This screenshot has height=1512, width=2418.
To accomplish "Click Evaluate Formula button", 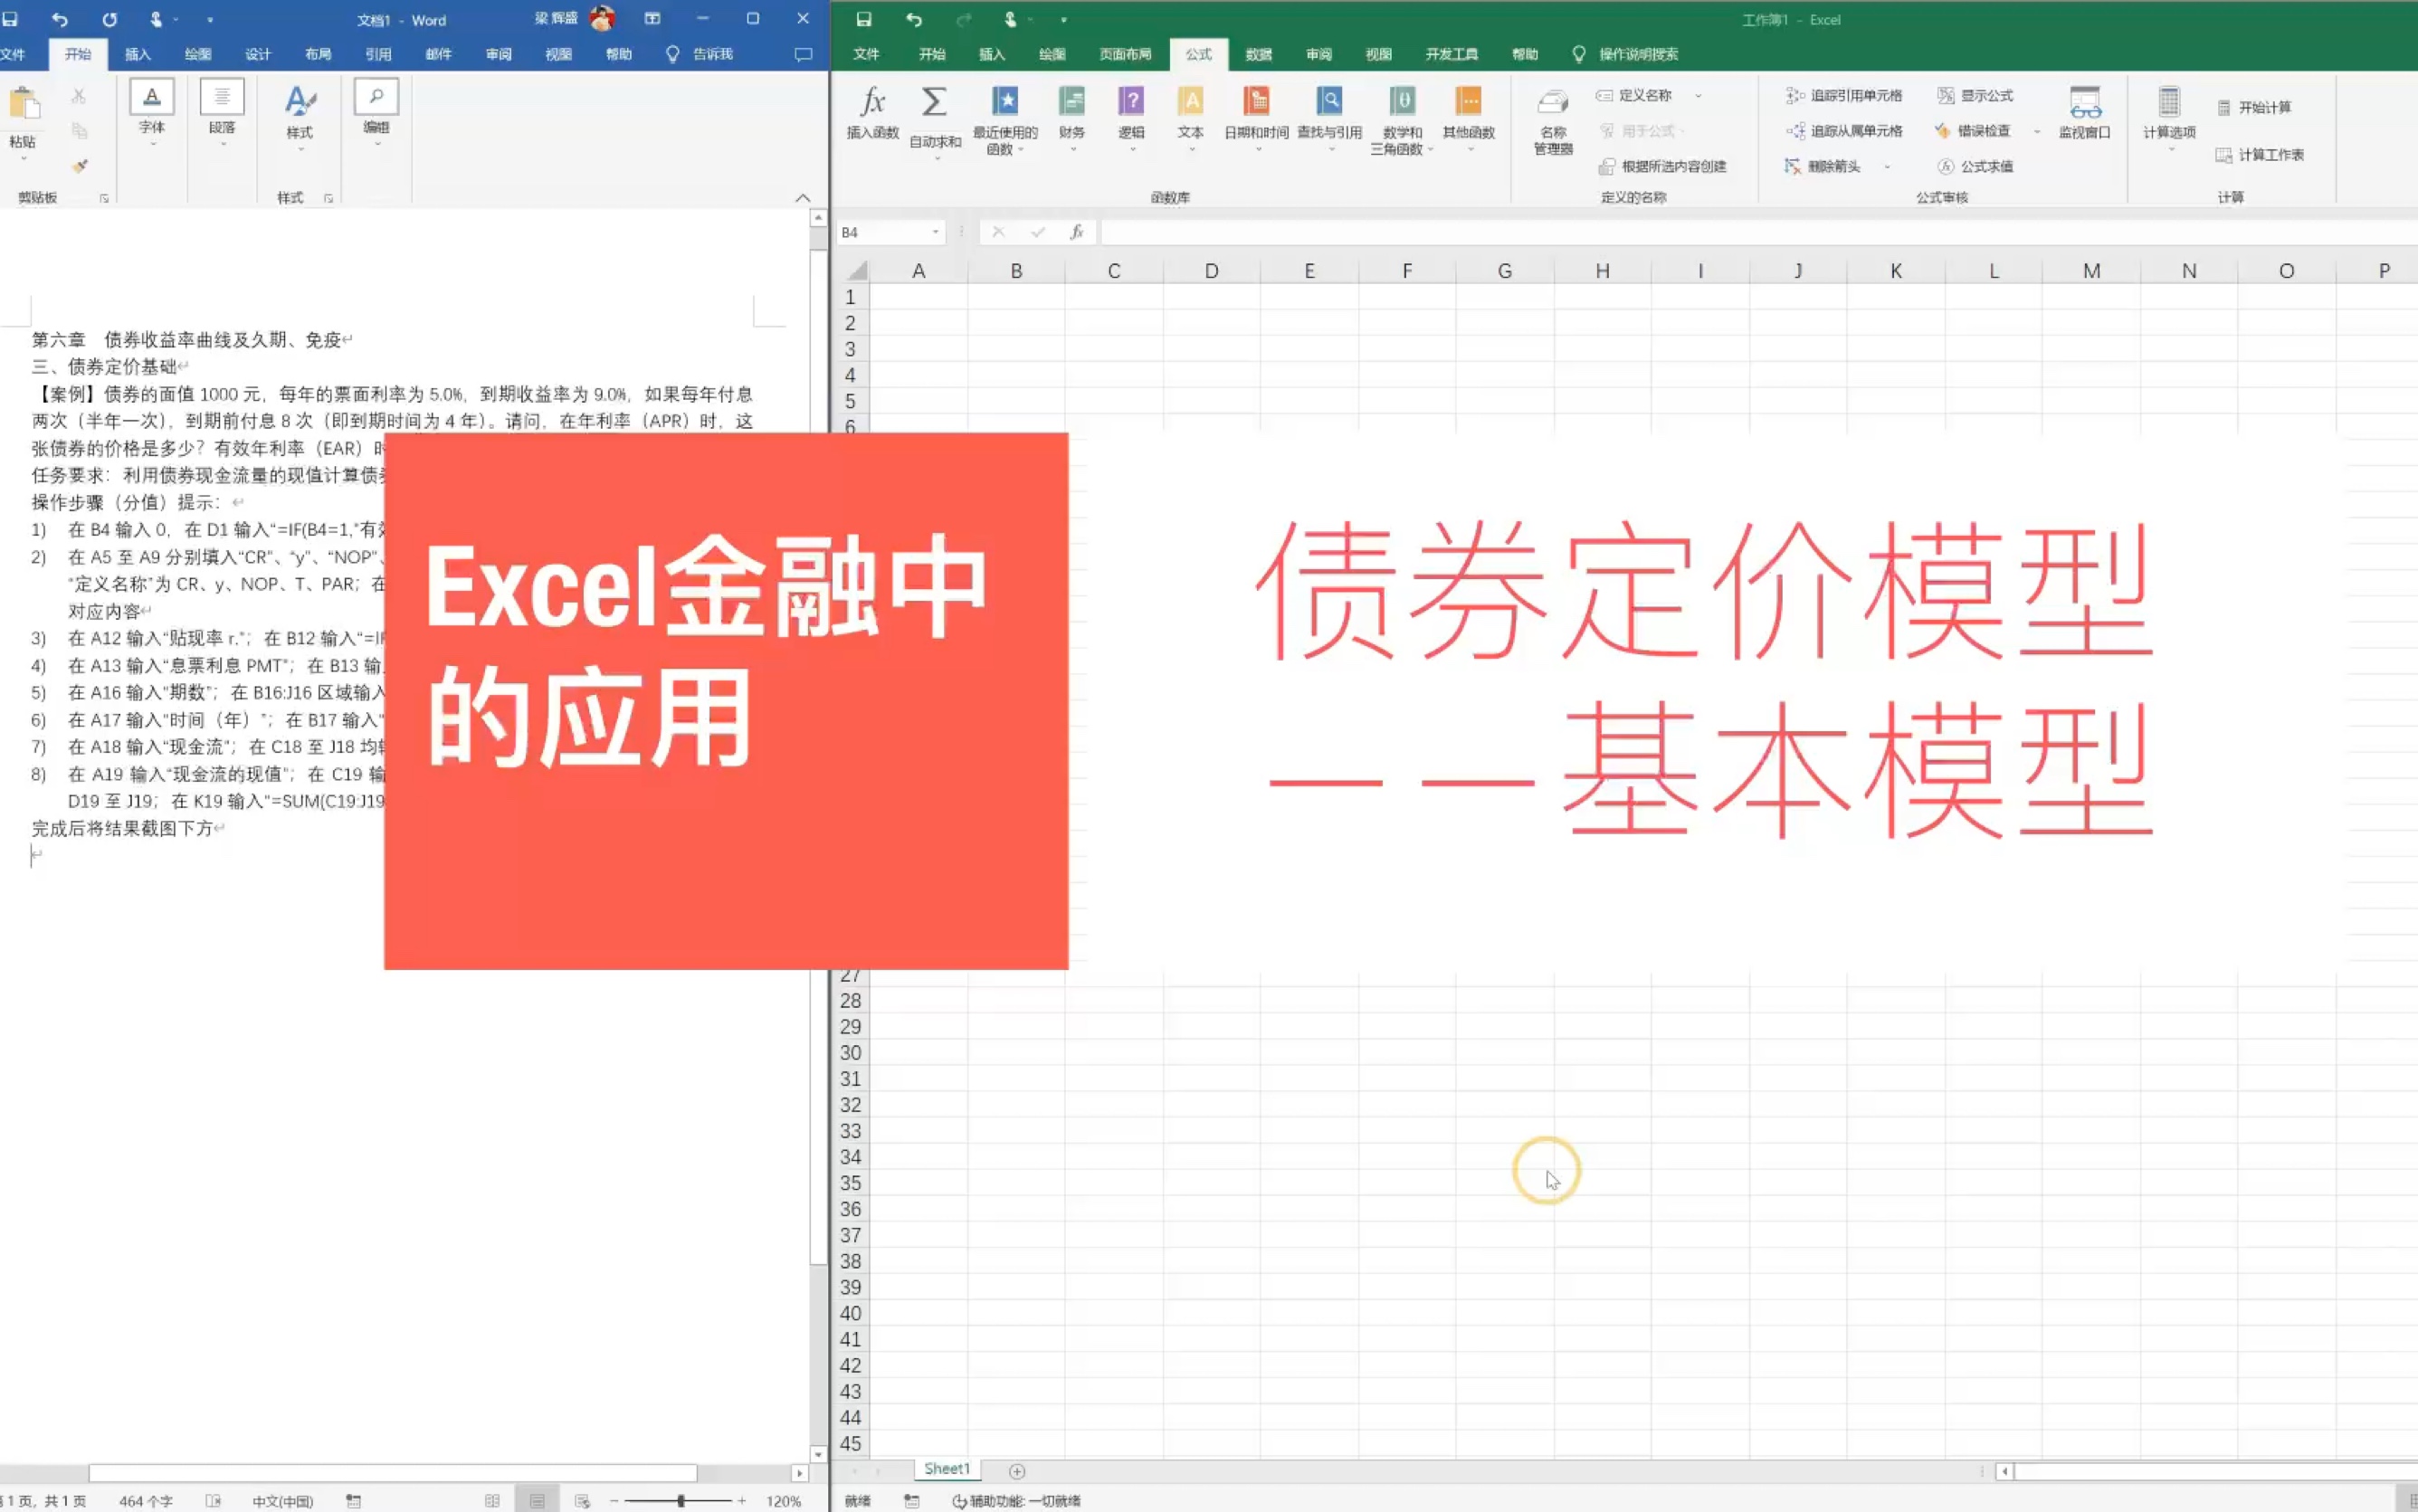I will coord(1975,166).
